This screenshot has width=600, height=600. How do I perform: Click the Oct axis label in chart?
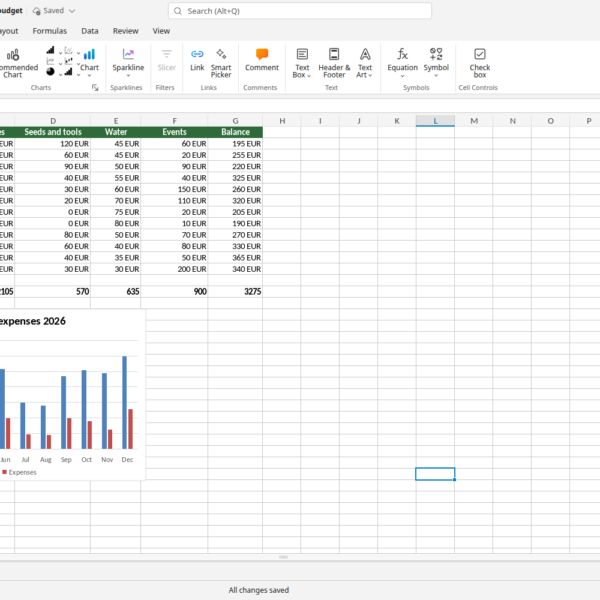86,460
